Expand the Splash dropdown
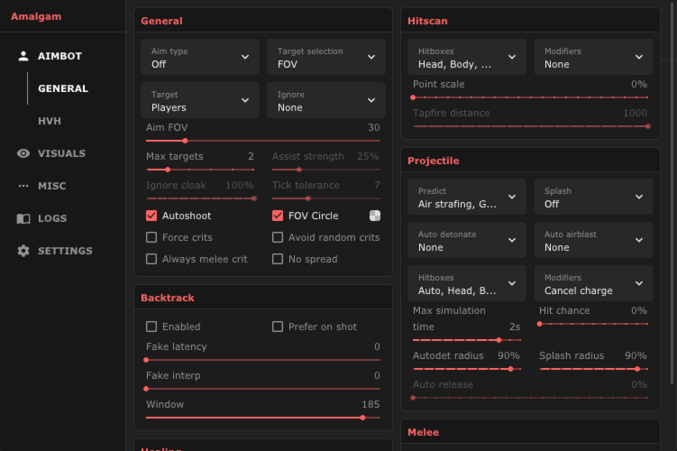This screenshot has height=451, width=677. 593,197
